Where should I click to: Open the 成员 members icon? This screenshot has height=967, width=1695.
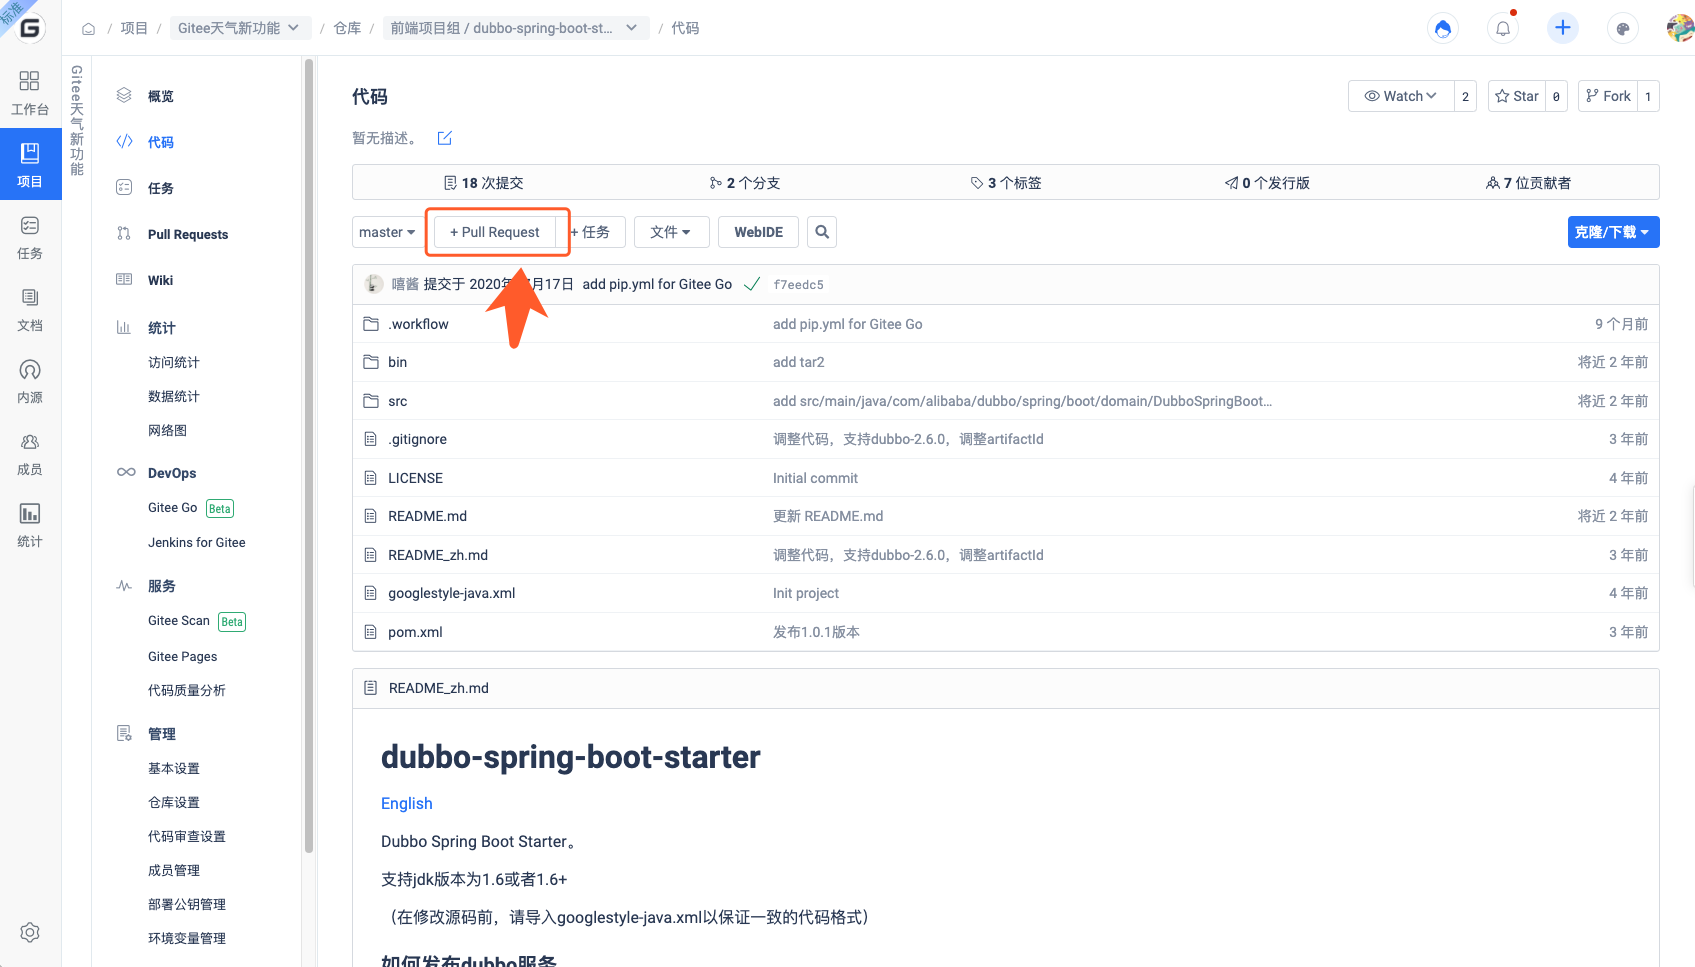coord(30,453)
